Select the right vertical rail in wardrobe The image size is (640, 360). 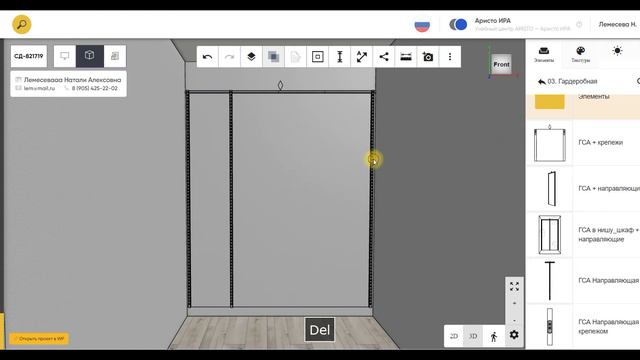coord(371,199)
